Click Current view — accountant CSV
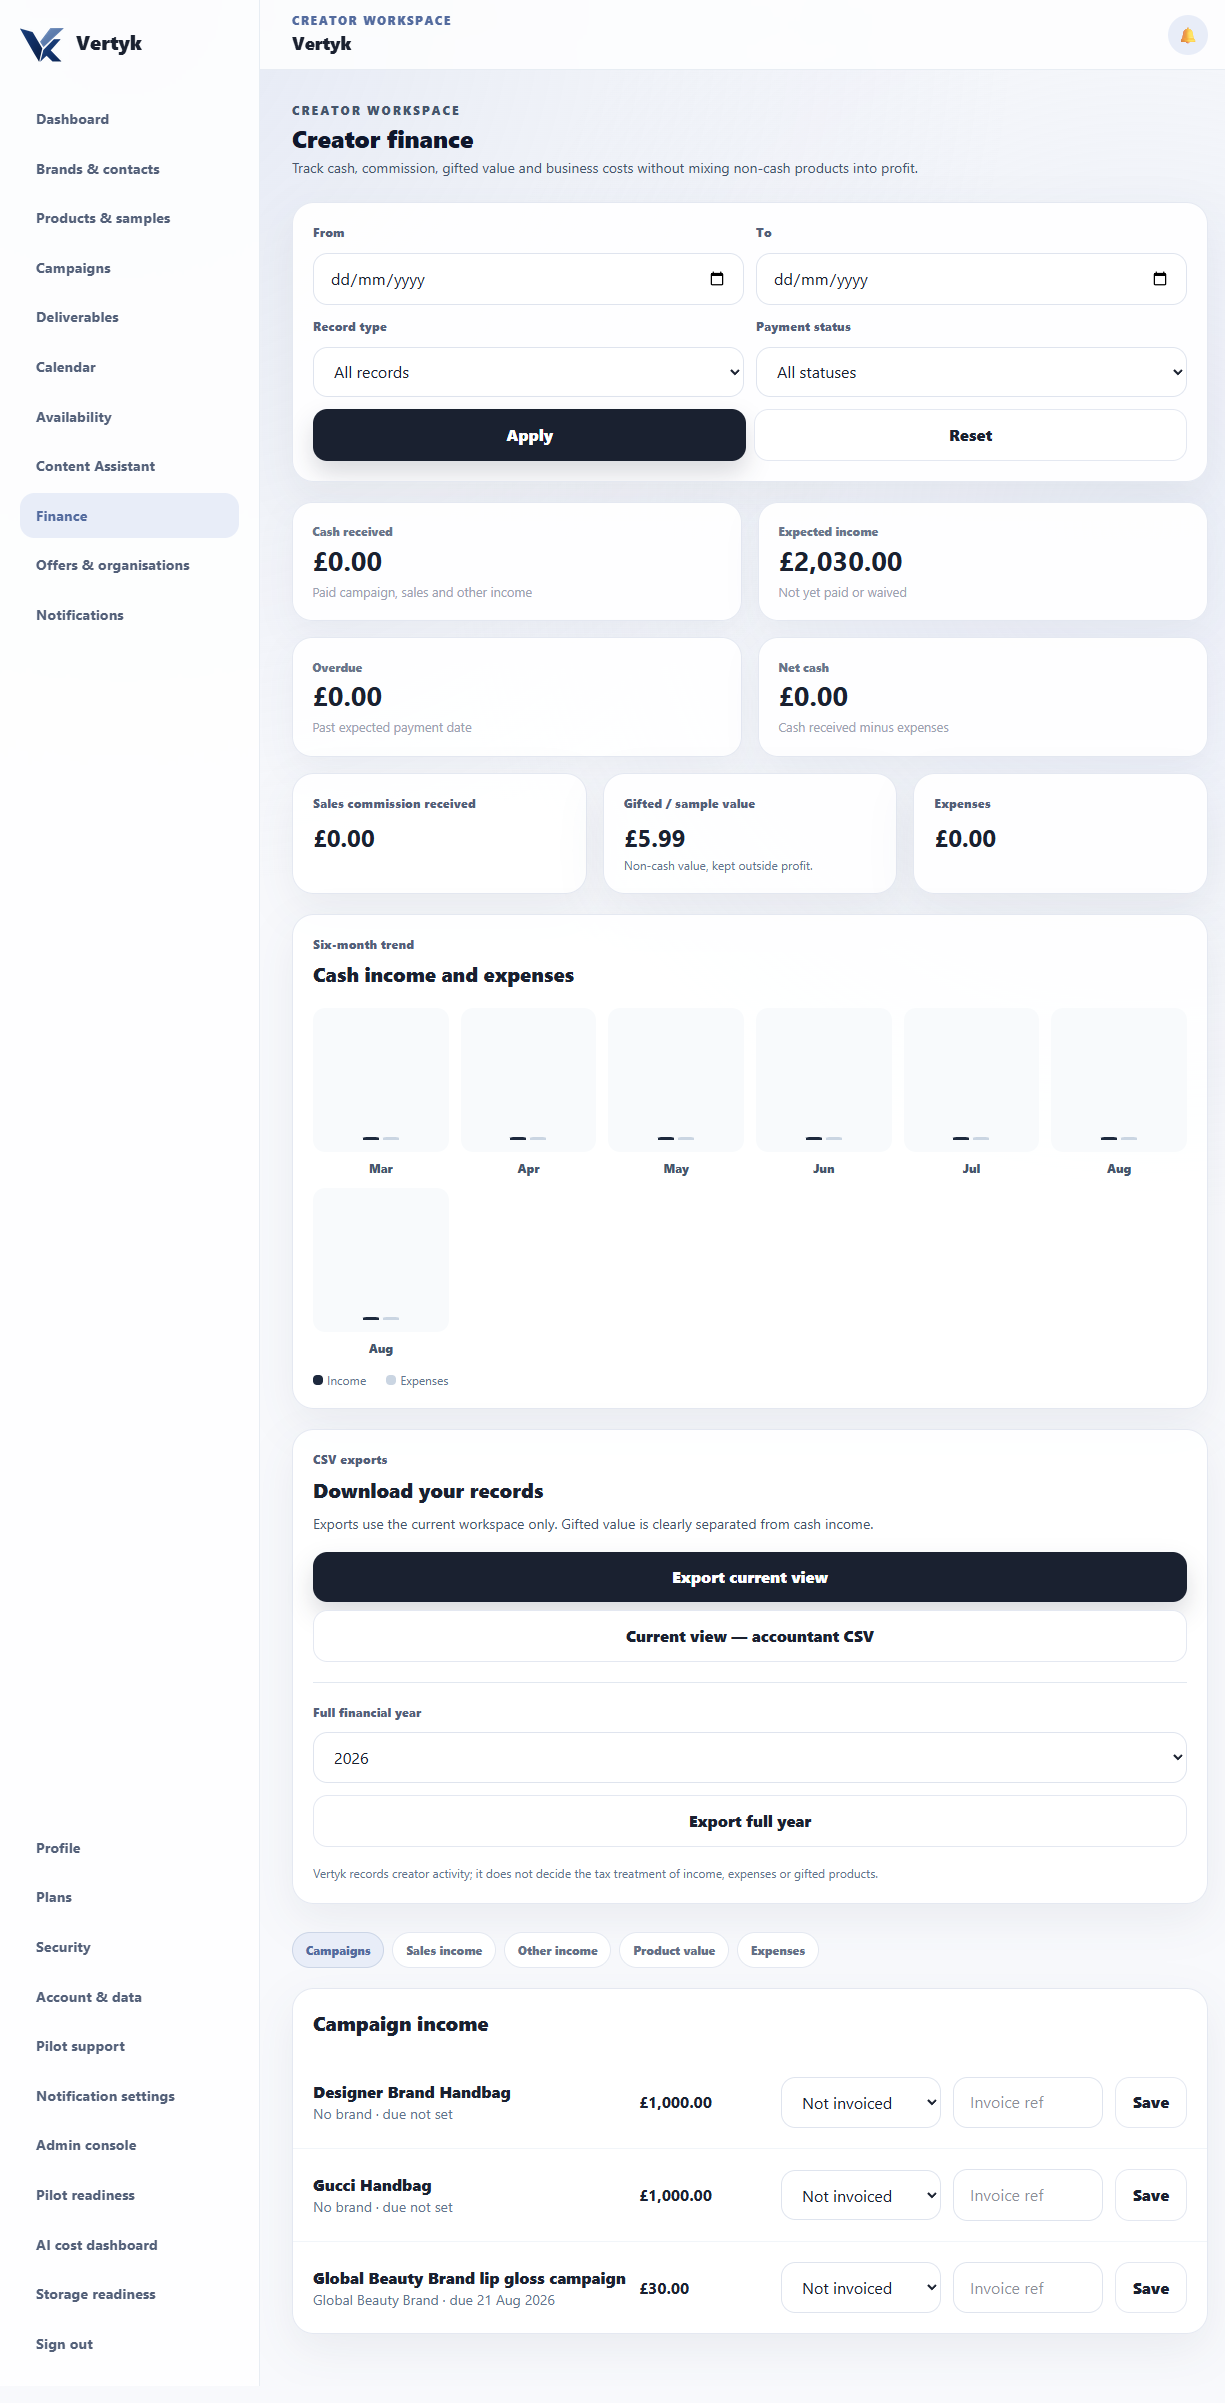This screenshot has height=2403, width=1225. coord(750,1636)
